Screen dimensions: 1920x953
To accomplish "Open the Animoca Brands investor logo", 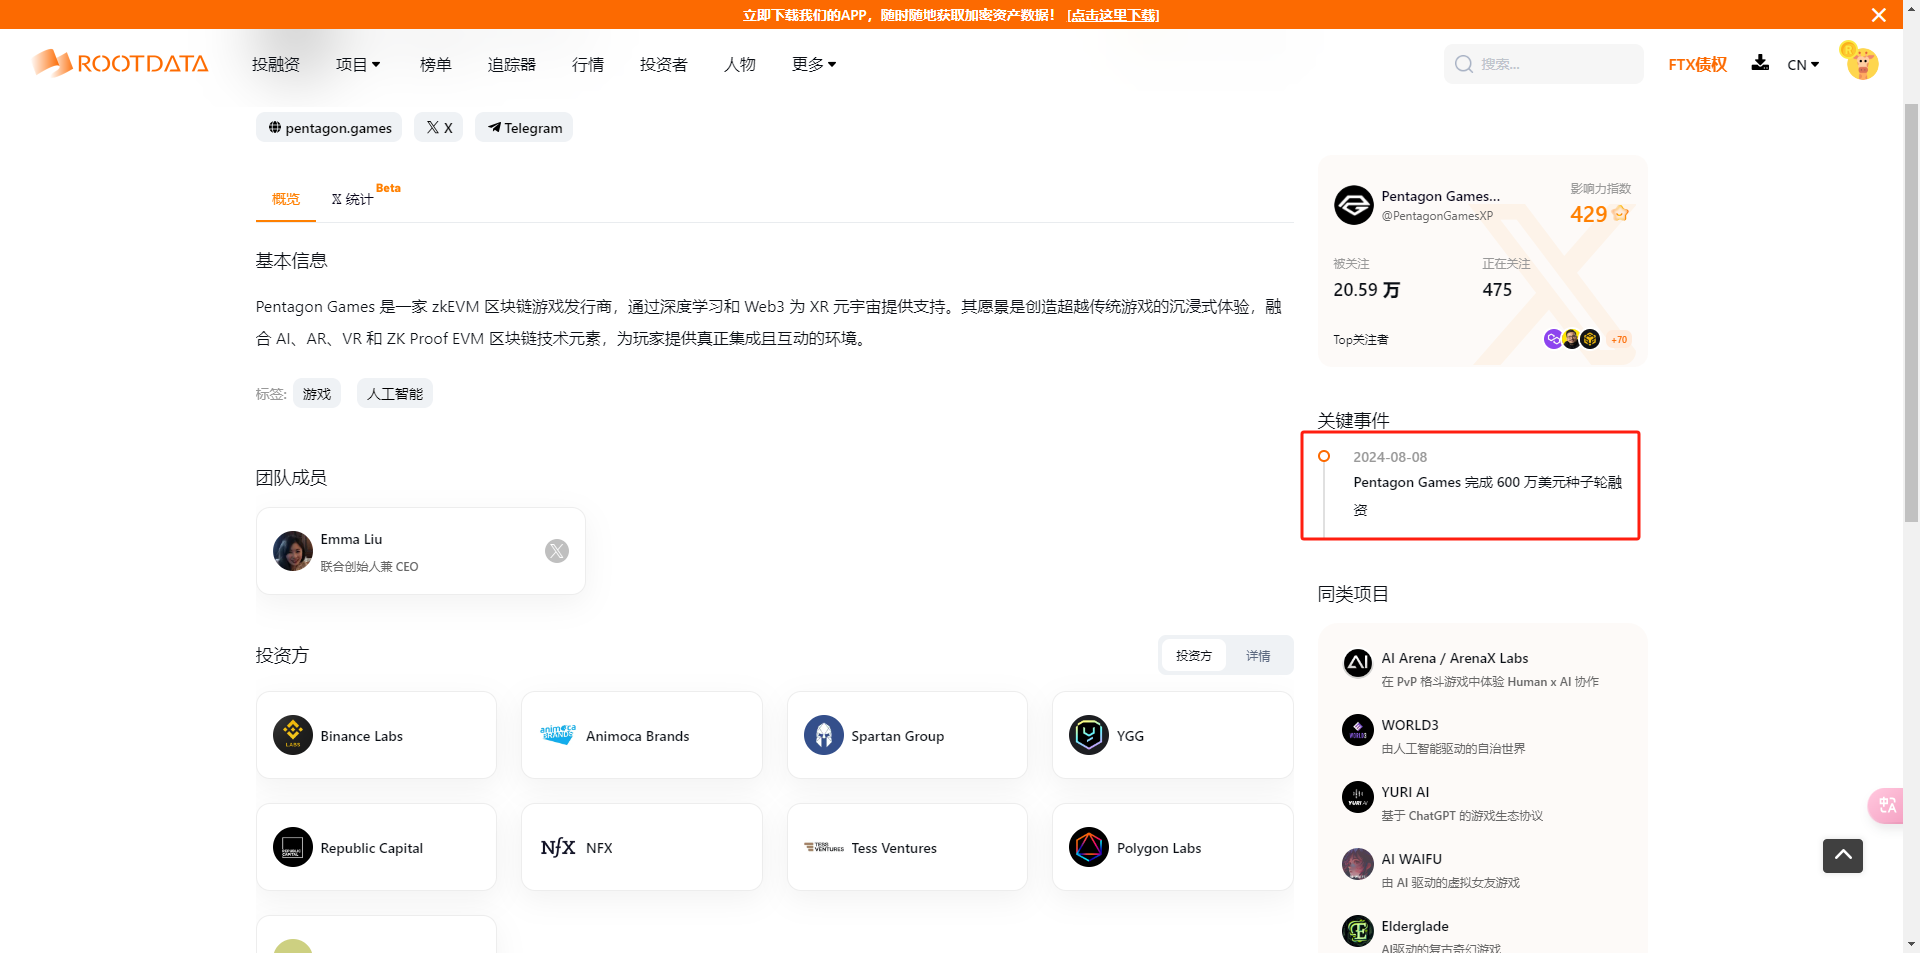I will 558,735.
